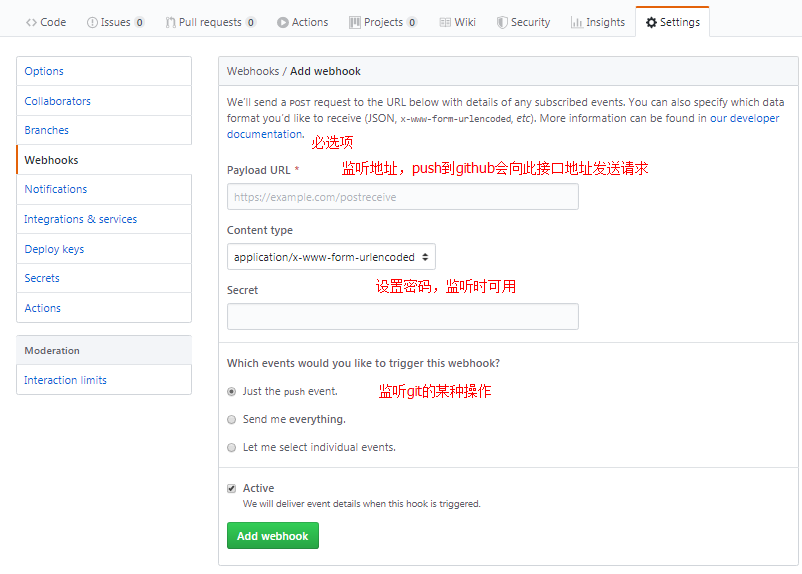Click the Insights graph icon
The image size is (802, 574).
576,23
